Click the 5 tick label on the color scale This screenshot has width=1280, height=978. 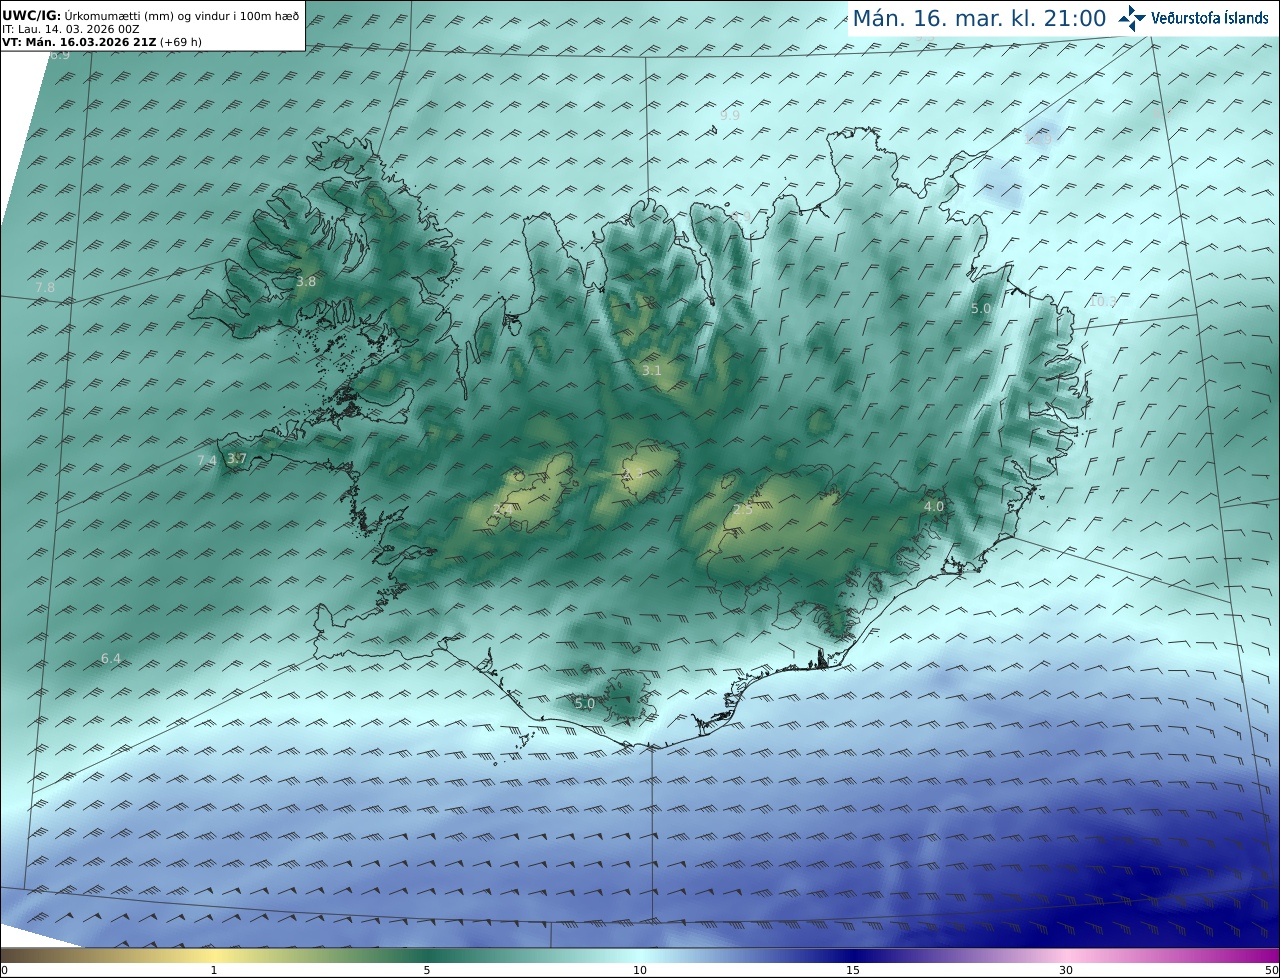click(427, 970)
